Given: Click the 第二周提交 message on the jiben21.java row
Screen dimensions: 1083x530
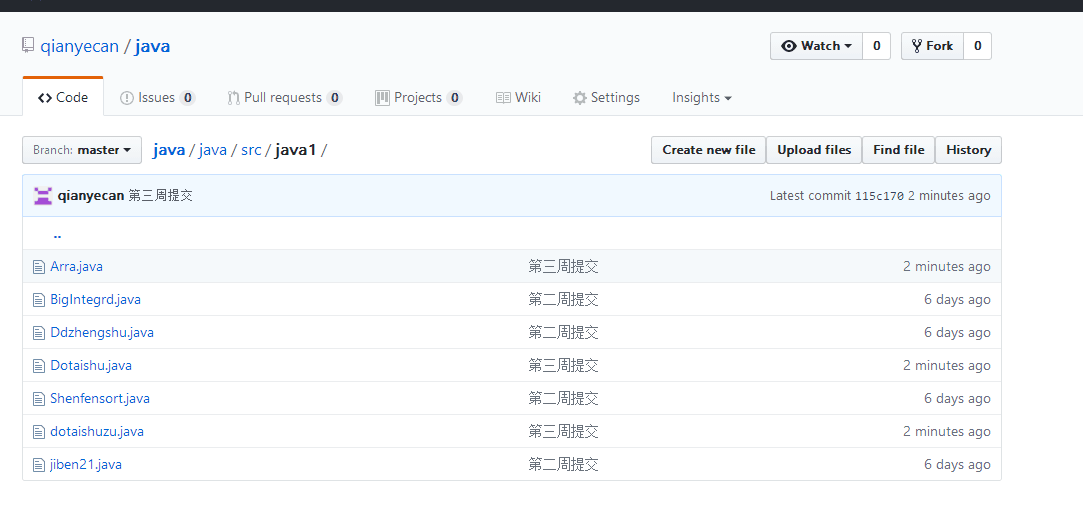Looking at the screenshot, I should coord(563,465).
